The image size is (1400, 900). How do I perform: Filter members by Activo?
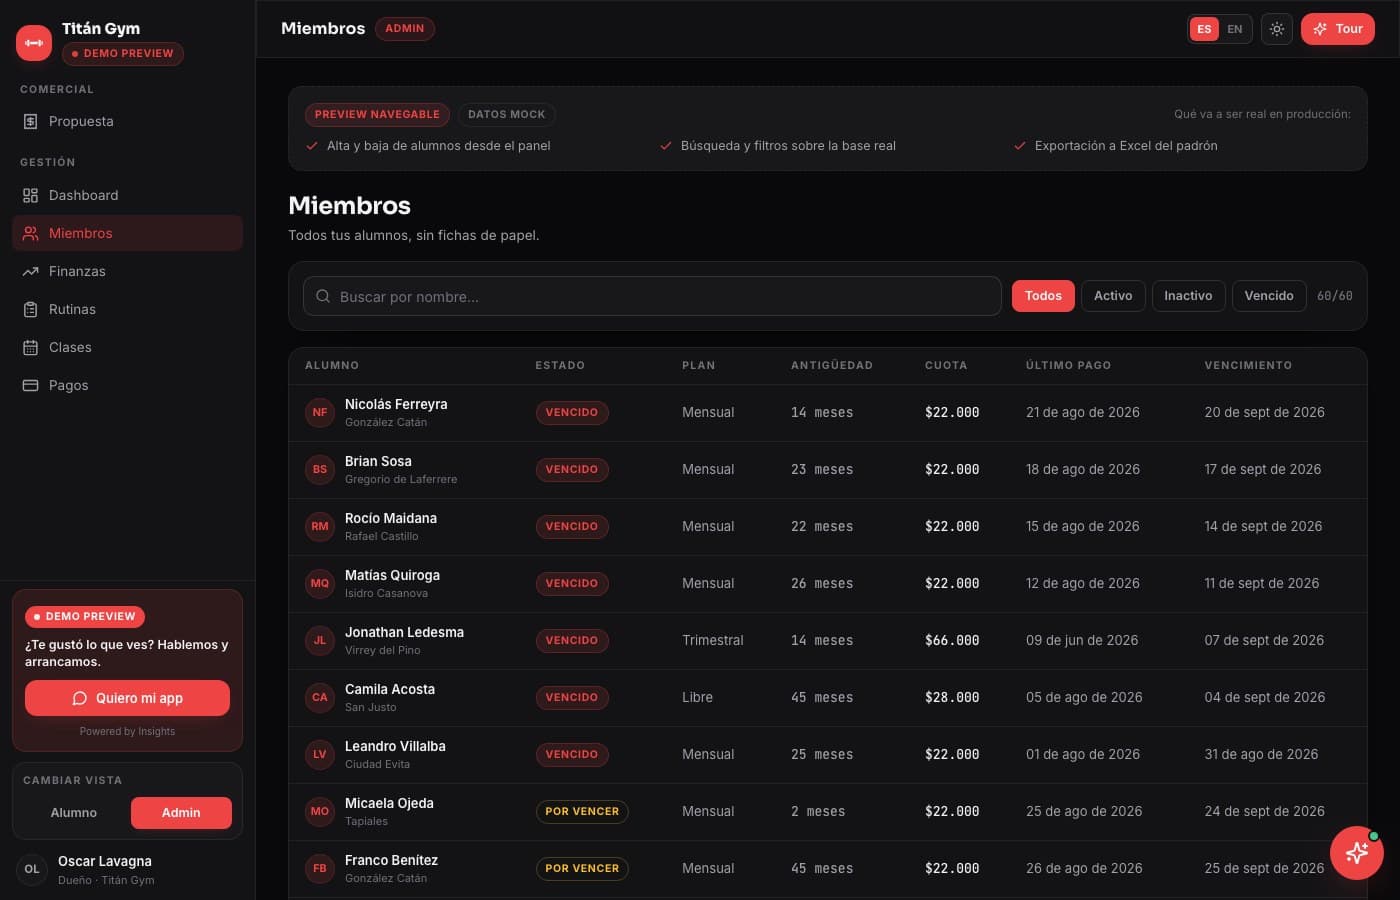1113,296
